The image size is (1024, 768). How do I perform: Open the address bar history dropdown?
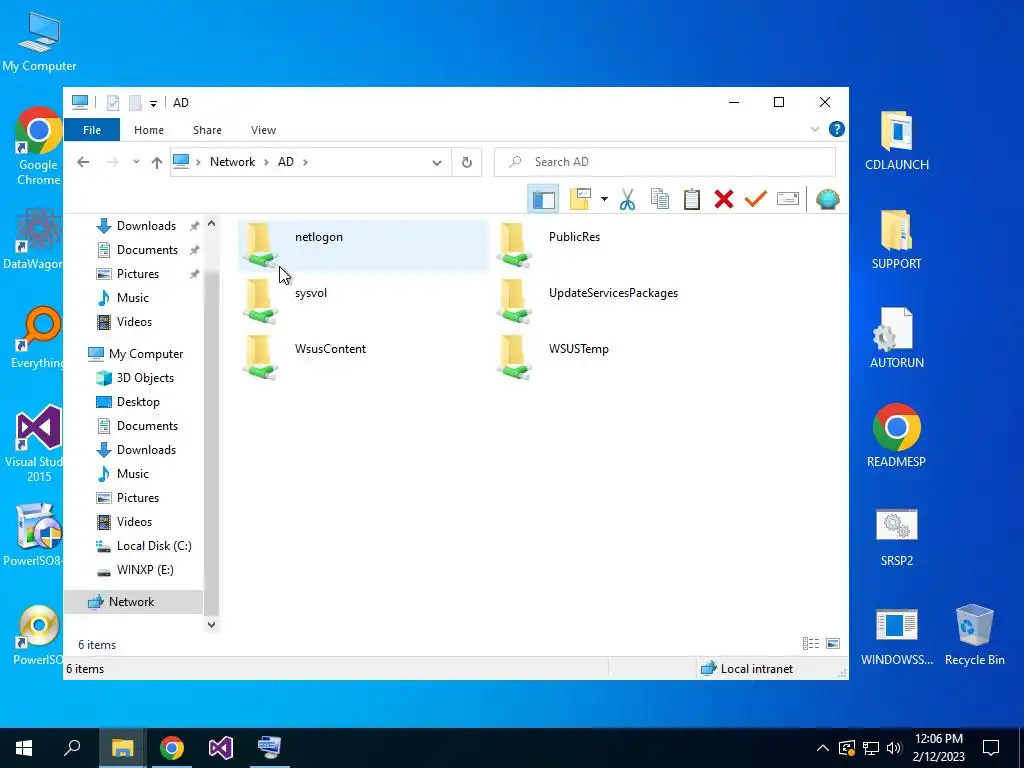pos(437,163)
